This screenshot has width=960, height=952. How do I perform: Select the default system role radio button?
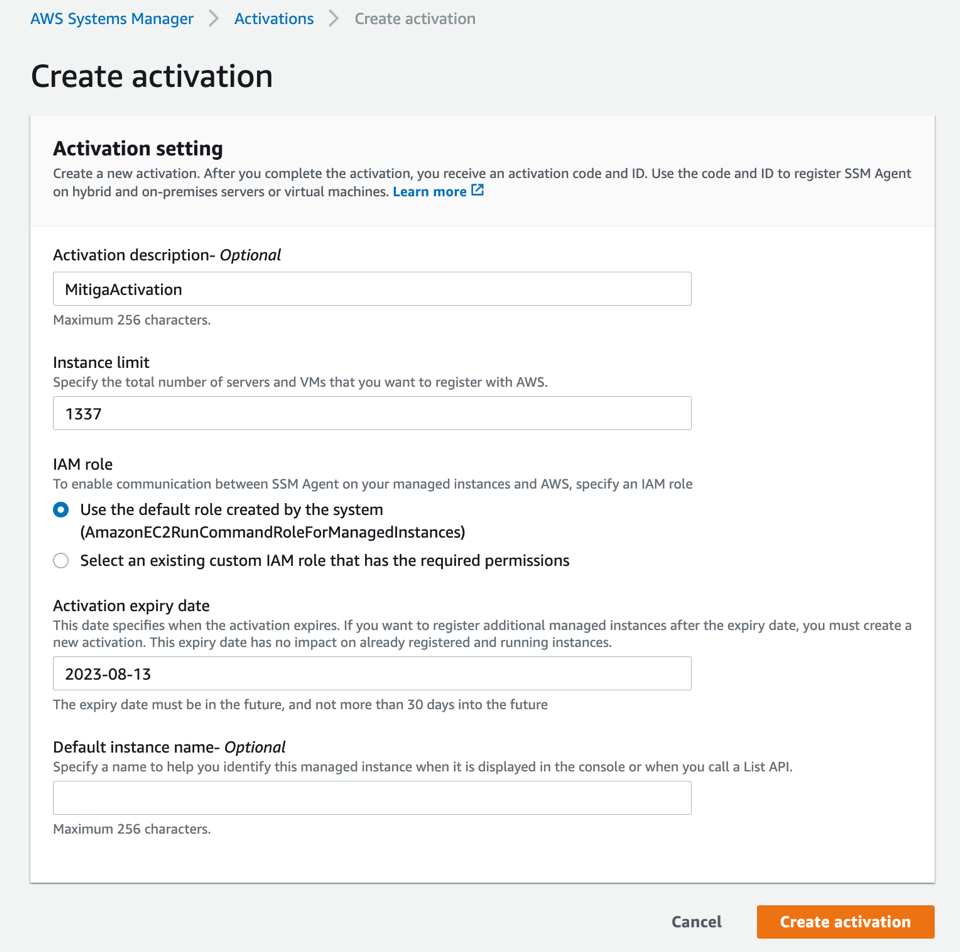pos(61,510)
